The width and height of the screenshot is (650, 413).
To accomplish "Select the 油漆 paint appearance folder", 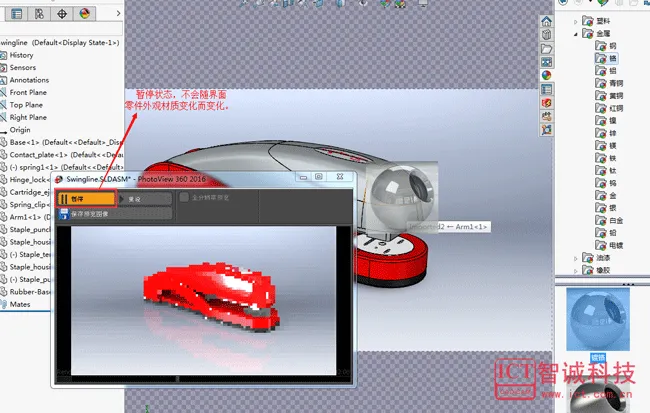I will (596, 258).
